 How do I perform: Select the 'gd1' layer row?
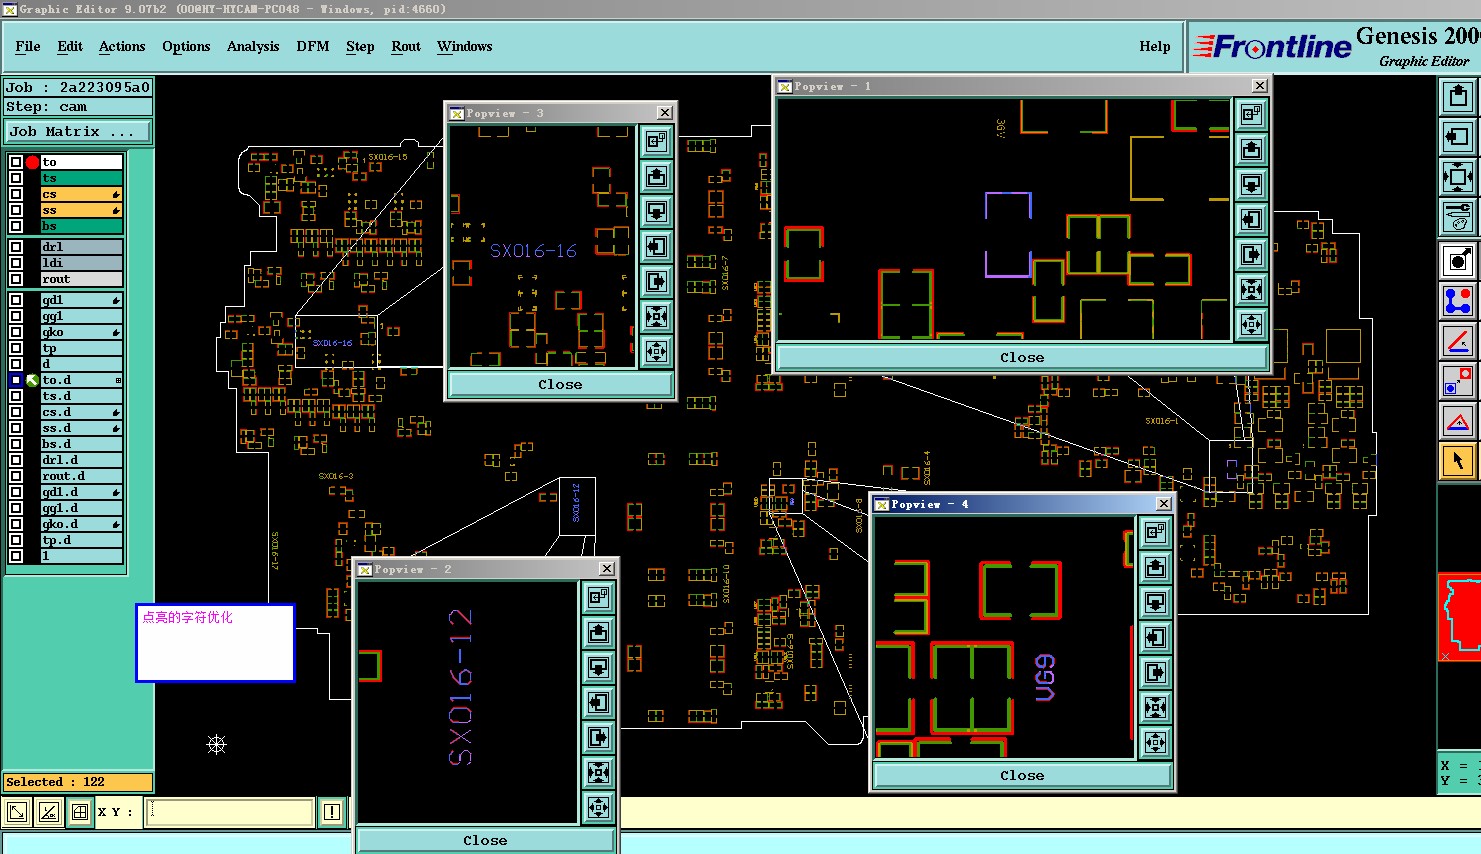point(81,300)
